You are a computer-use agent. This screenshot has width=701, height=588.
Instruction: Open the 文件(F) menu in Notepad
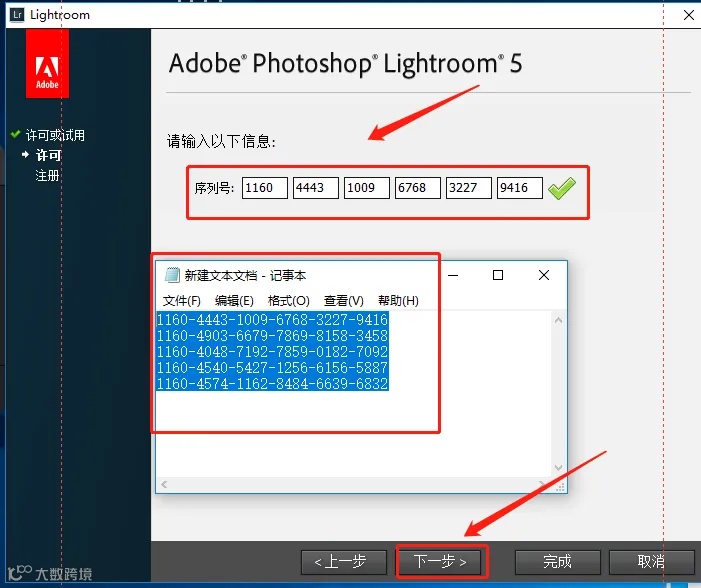pos(182,300)
